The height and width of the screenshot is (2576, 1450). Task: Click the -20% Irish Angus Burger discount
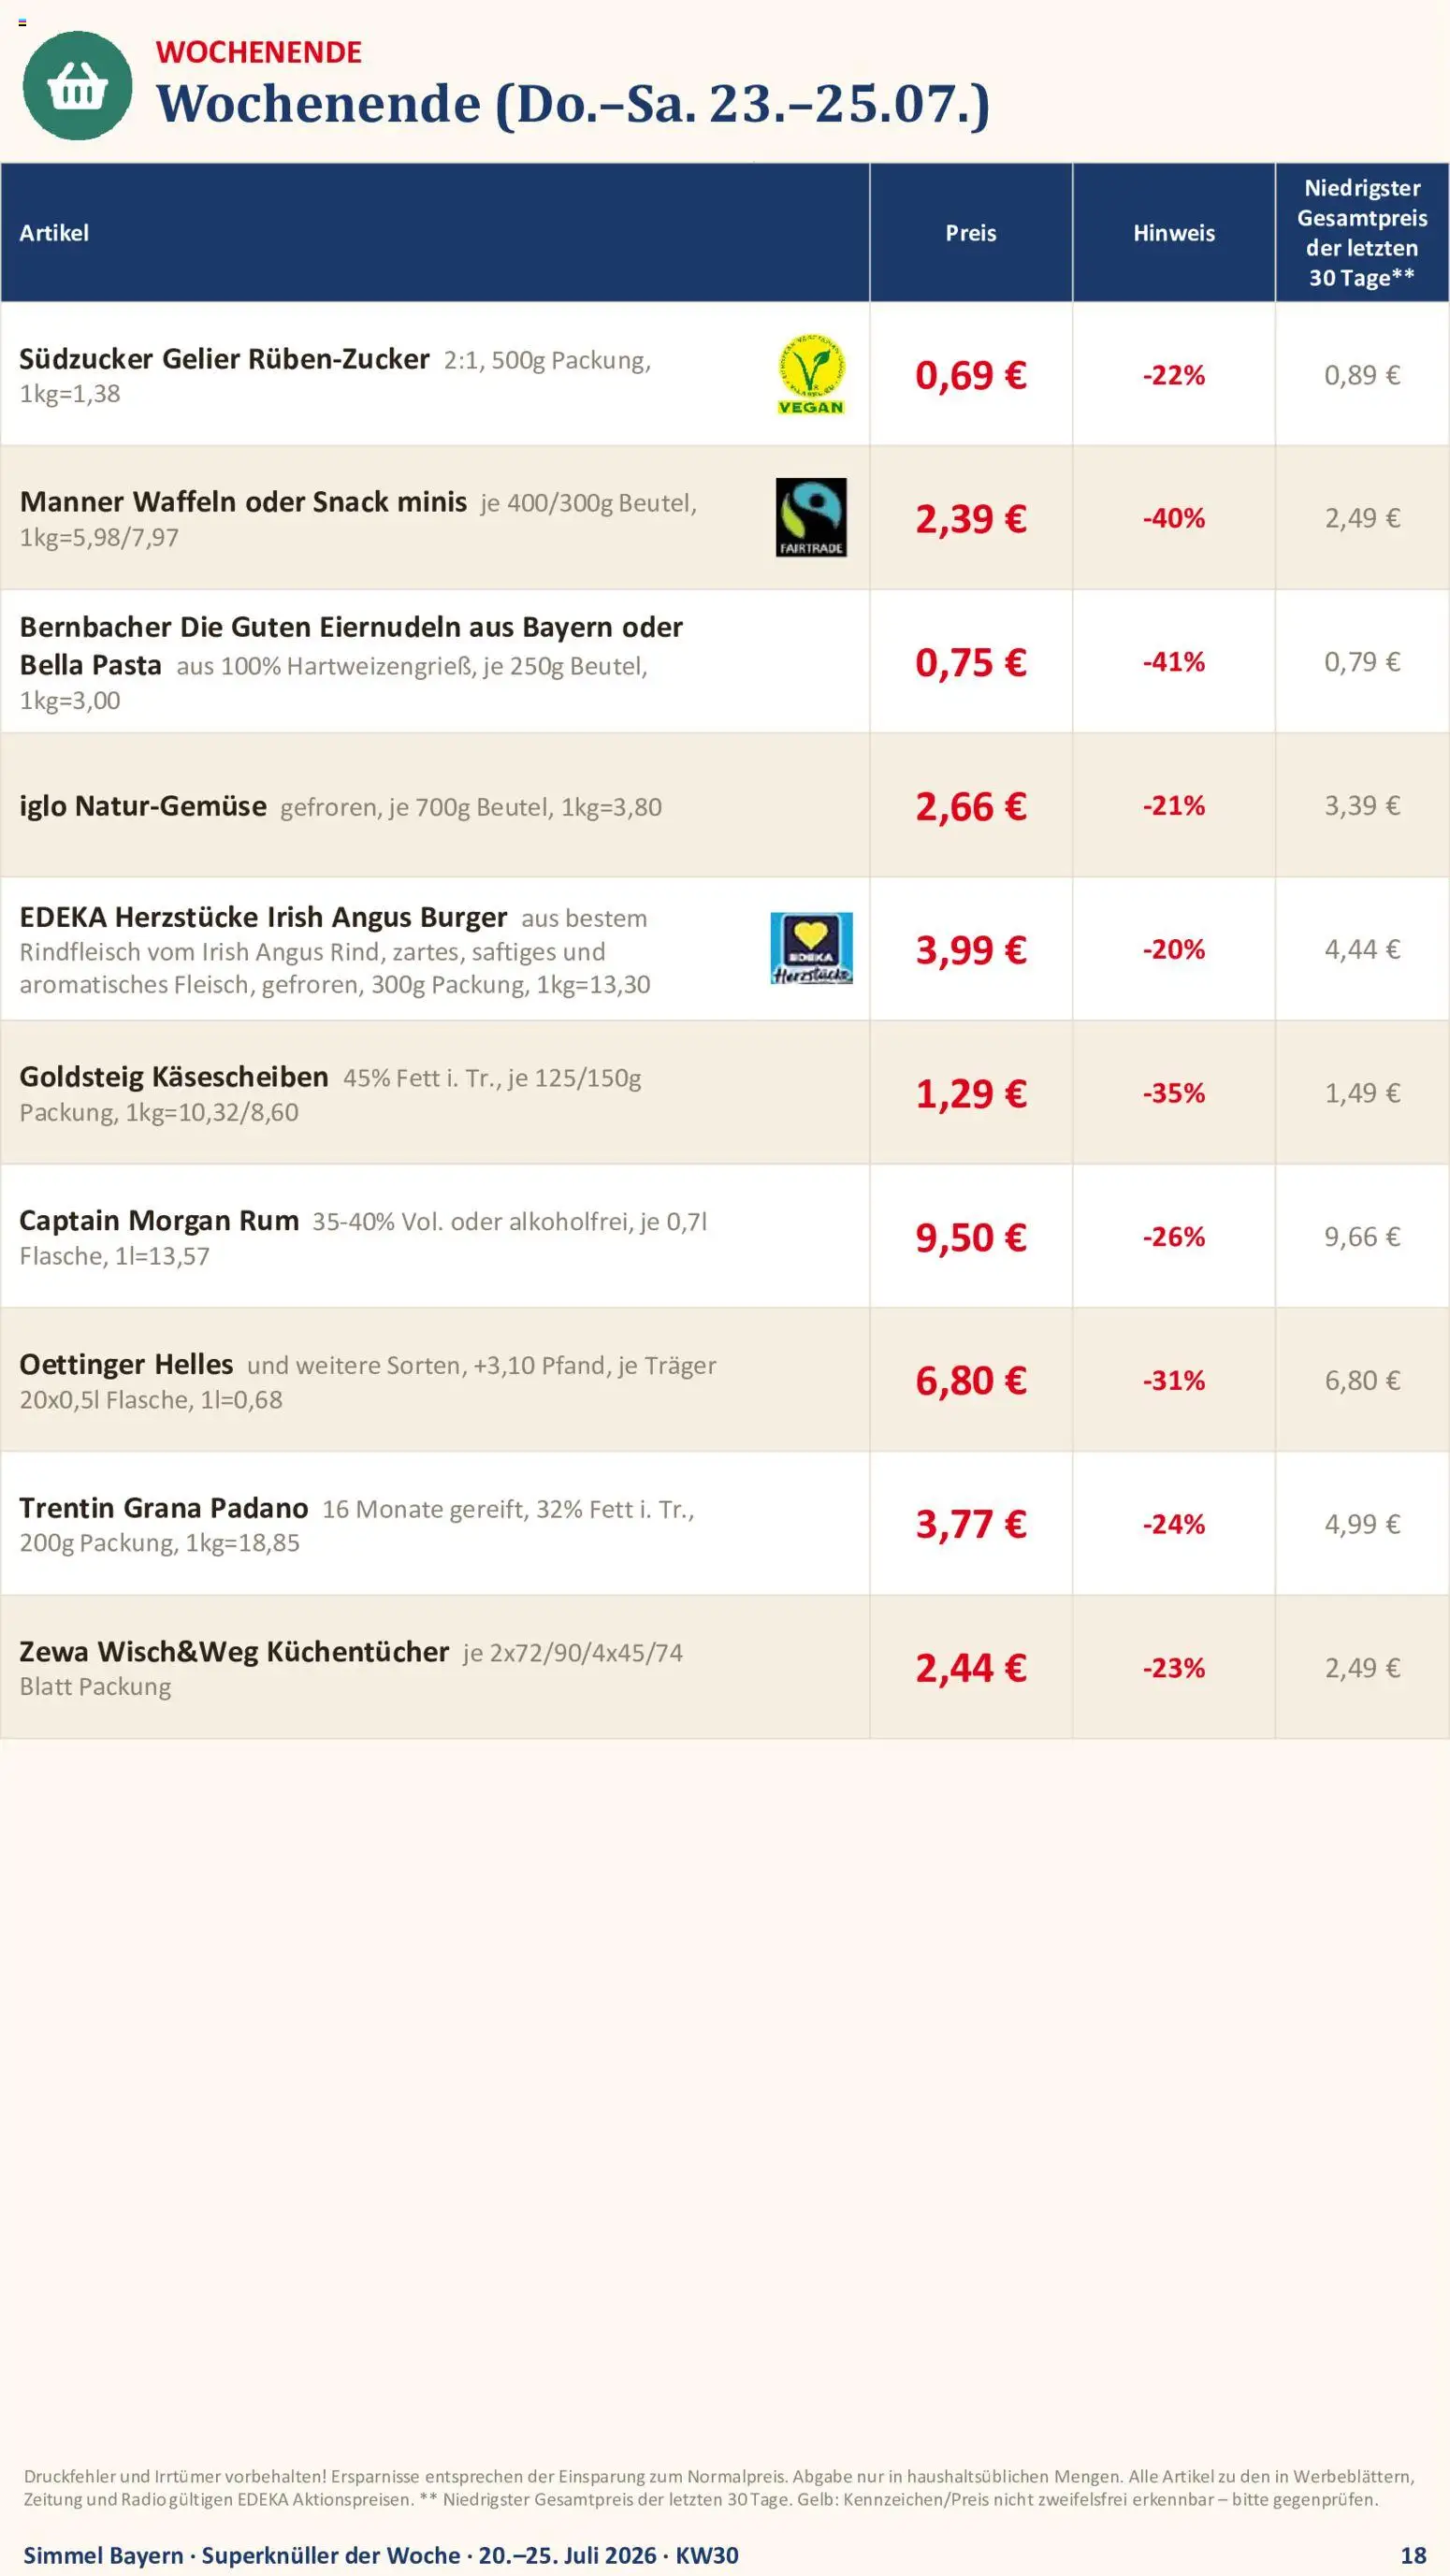coord(1174,949)
